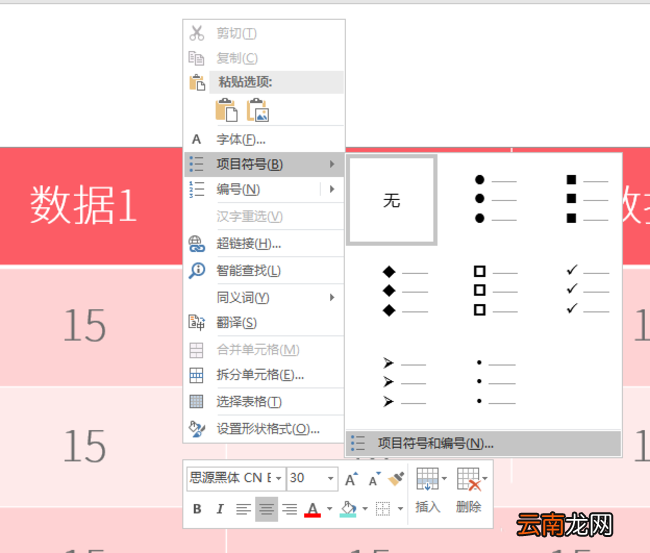Apply red font color swatch

coord(313,509)
